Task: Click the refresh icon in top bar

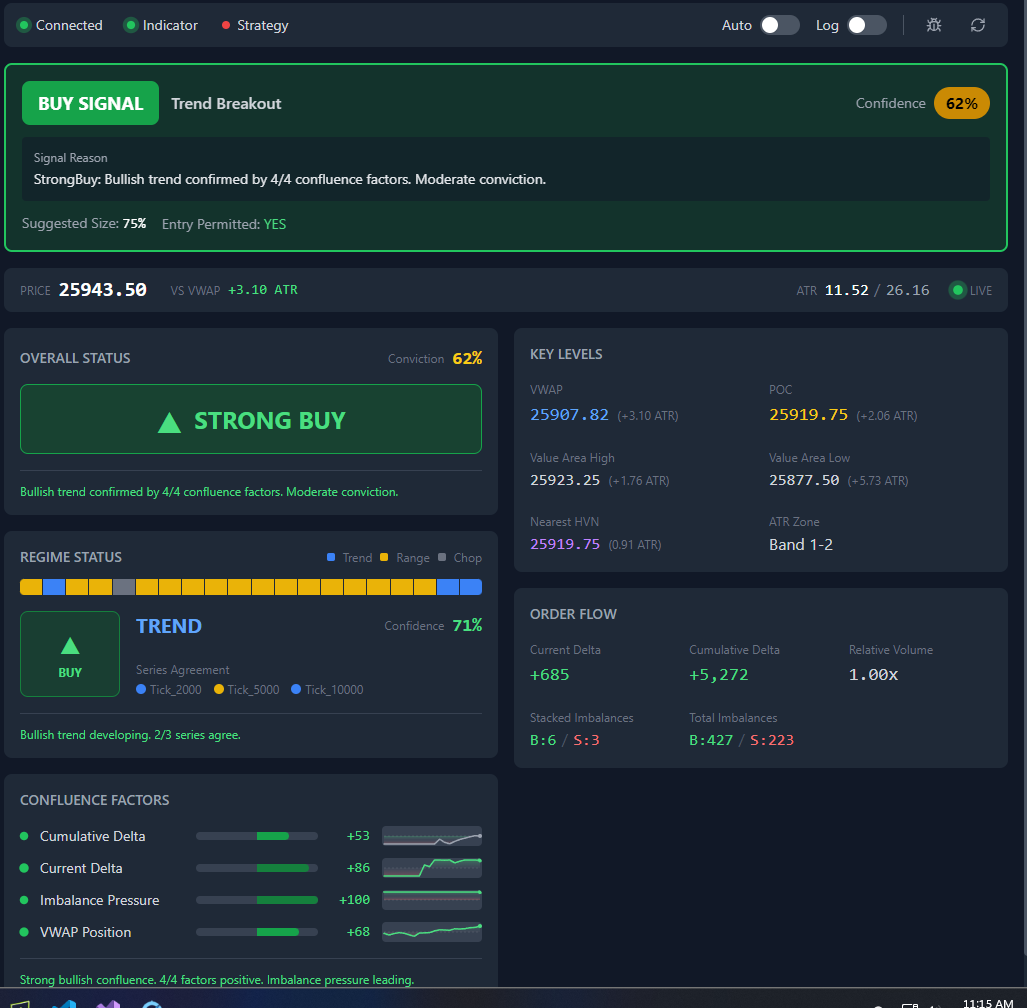Action: click(978, 25)
